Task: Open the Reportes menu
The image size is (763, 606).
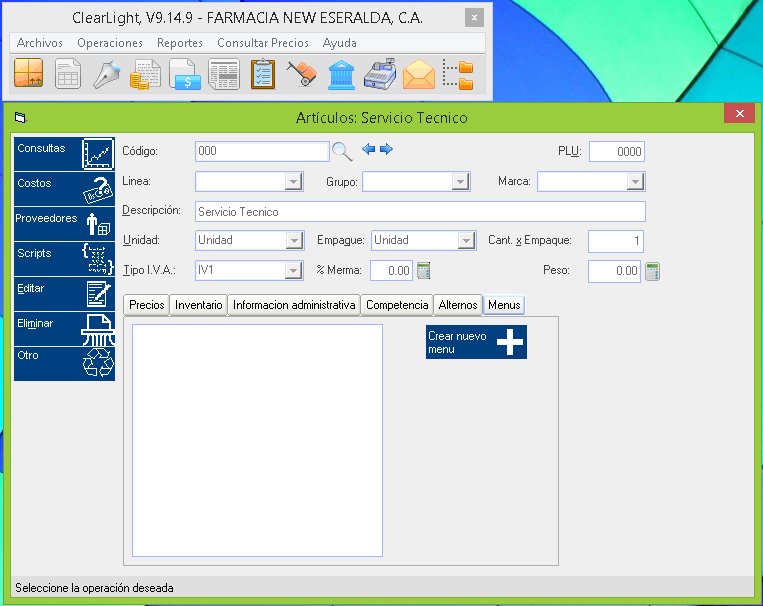Action: pyautogui.click(x=180, y=43)
